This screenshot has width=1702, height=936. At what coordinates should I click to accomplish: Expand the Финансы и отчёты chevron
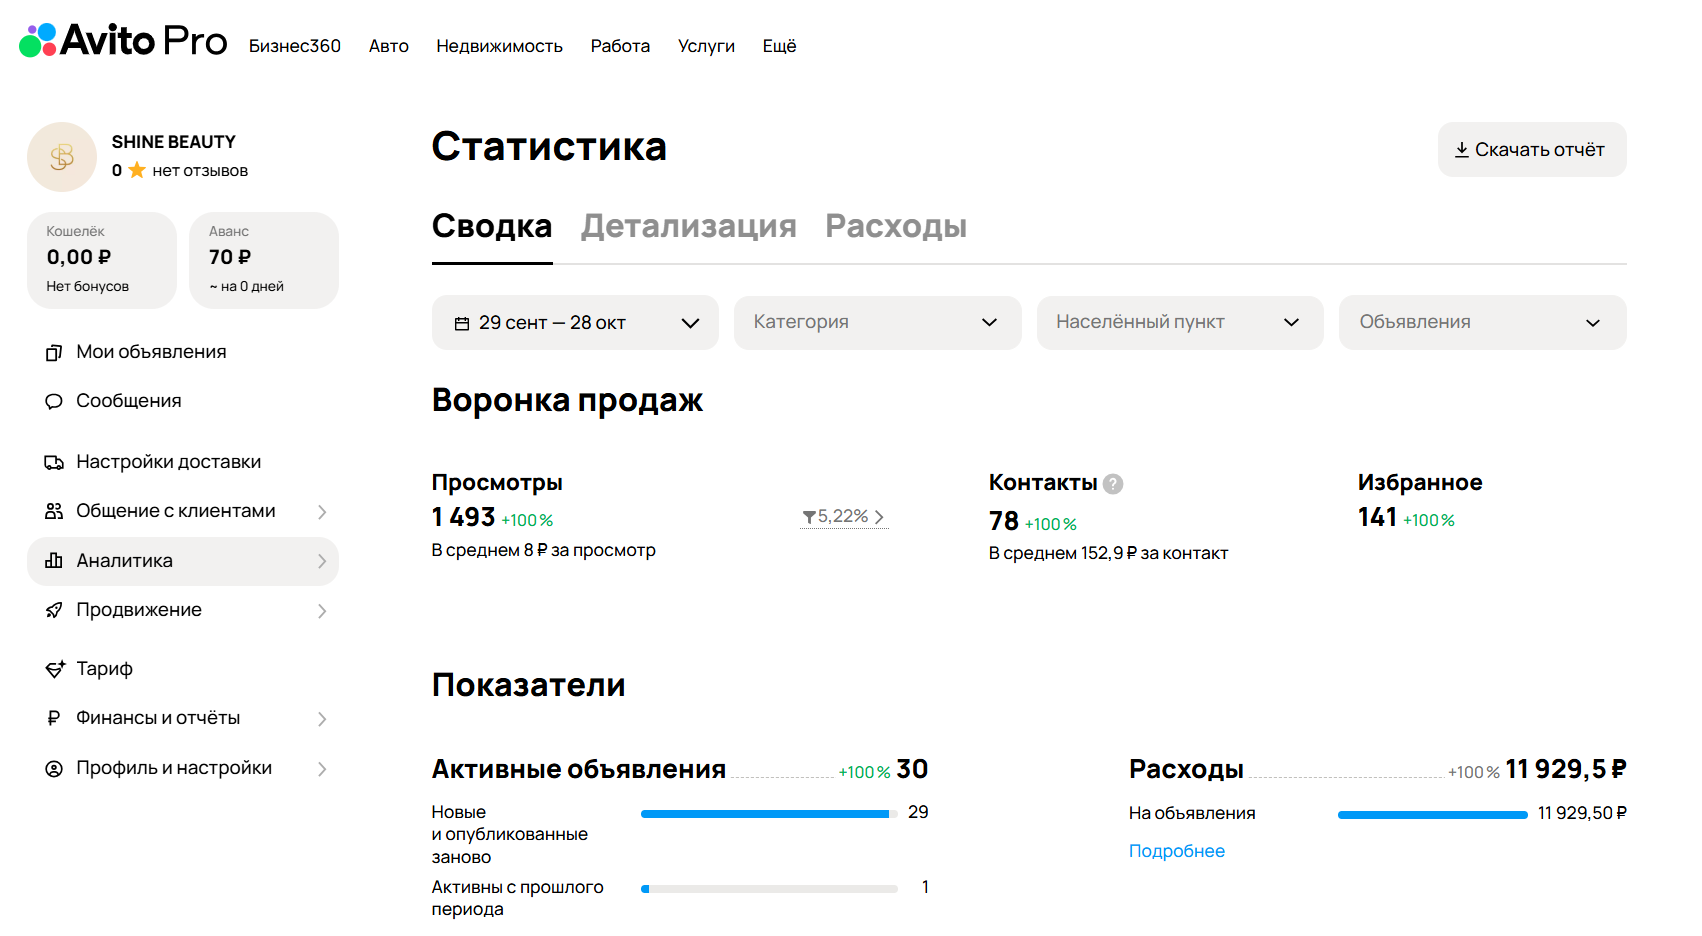(x=322, y=719)
